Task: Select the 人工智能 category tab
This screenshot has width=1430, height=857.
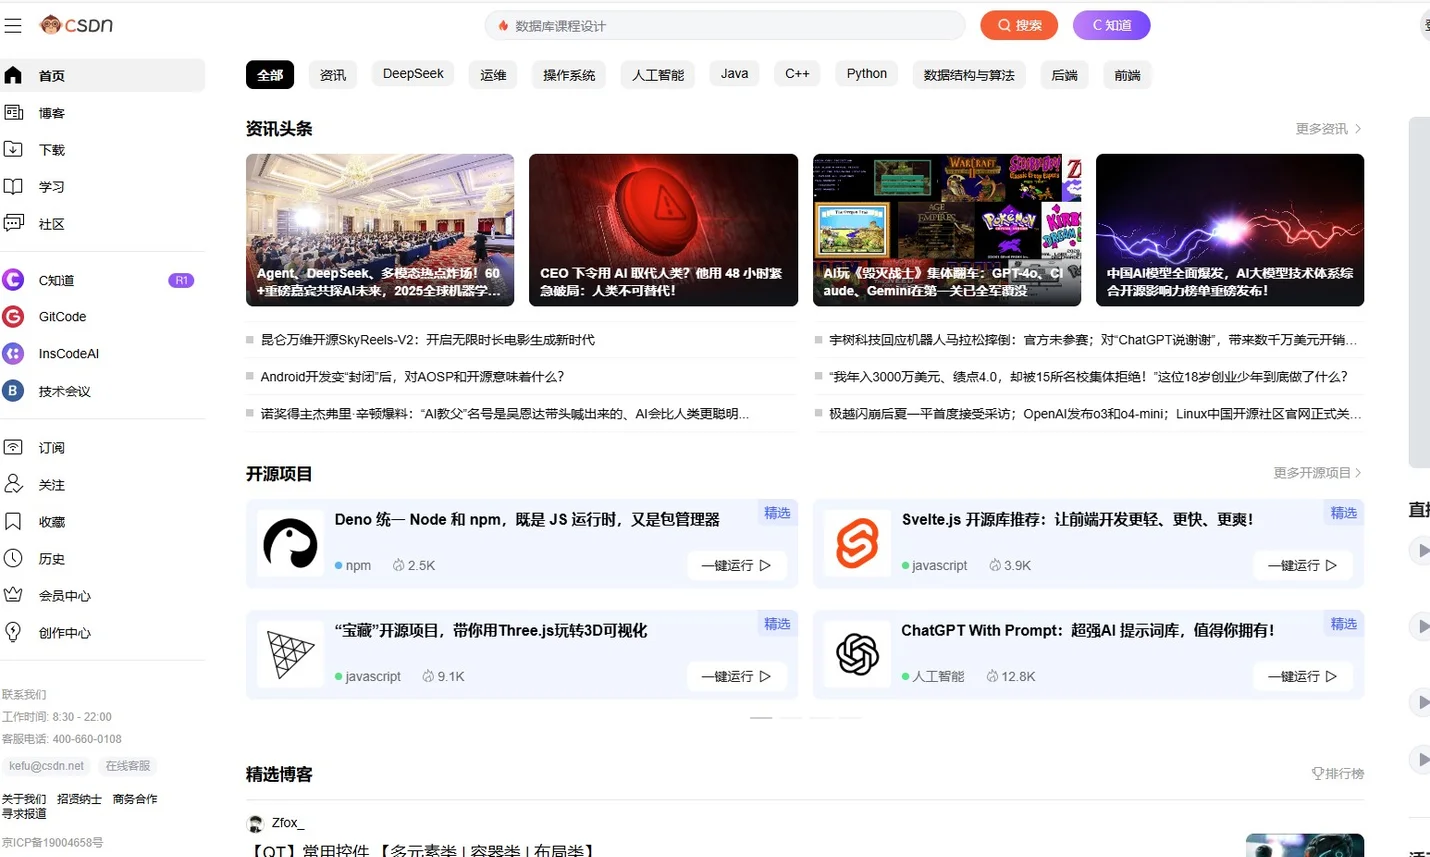Action: pos(658,75)
